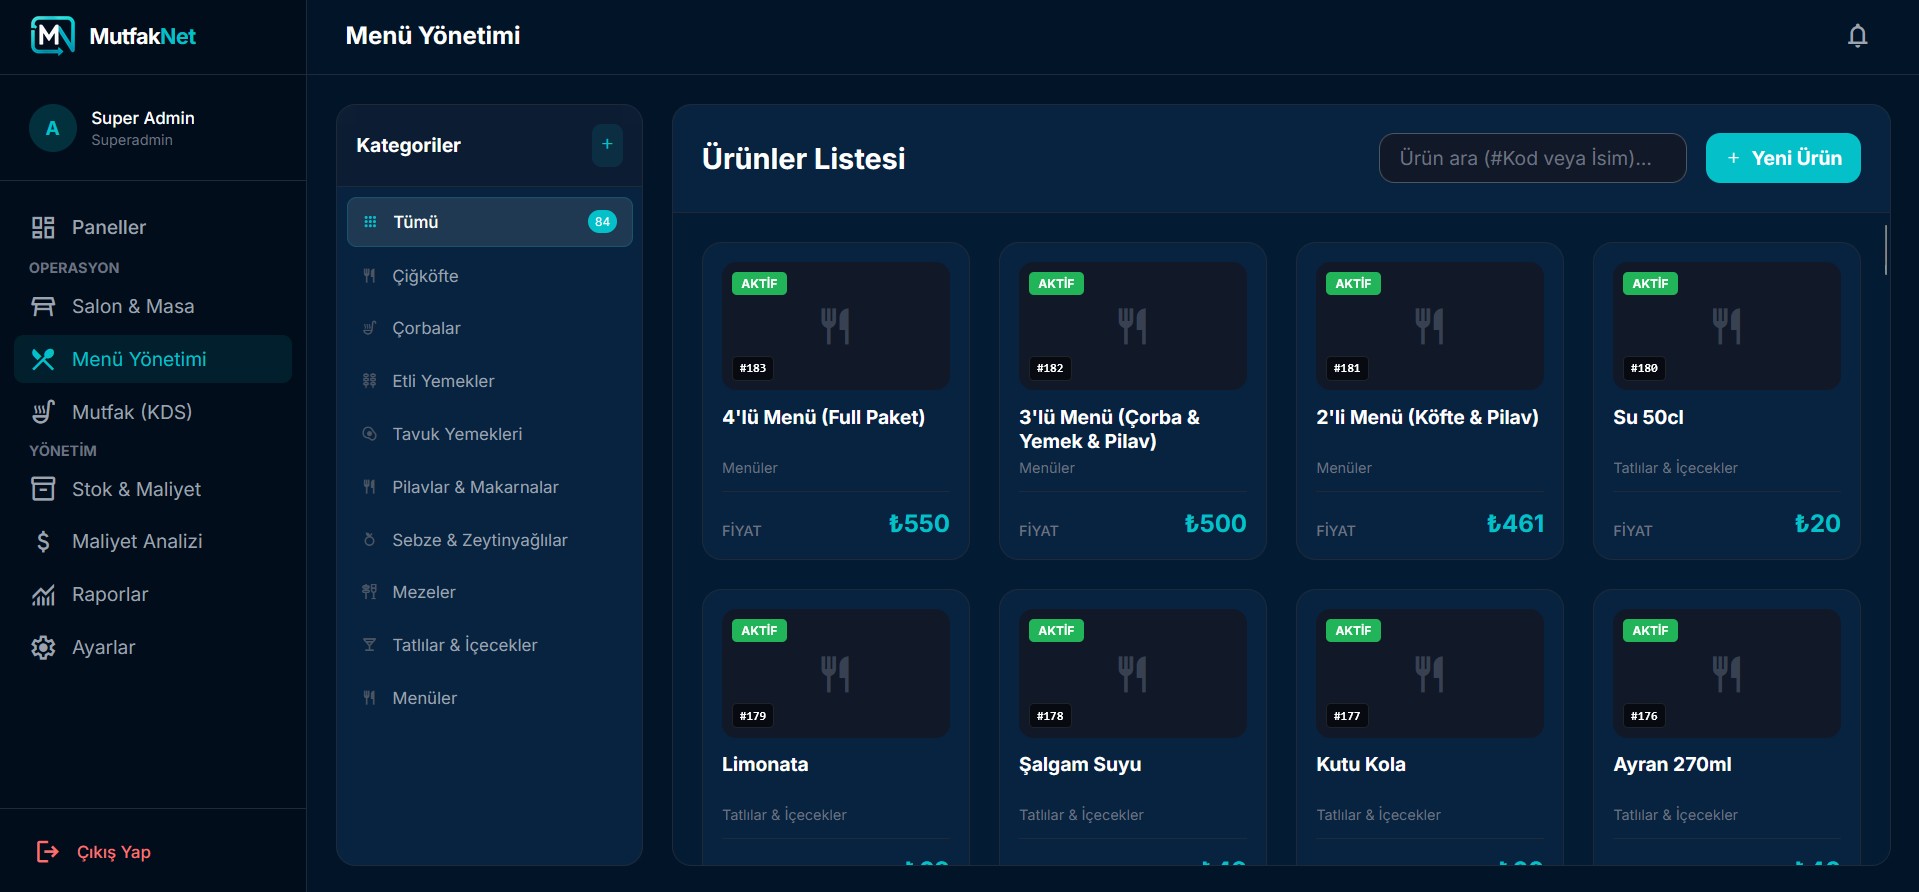Open the Su 50cl product card
This screenshot has width=1919, height=892.
click(1727, 401)
